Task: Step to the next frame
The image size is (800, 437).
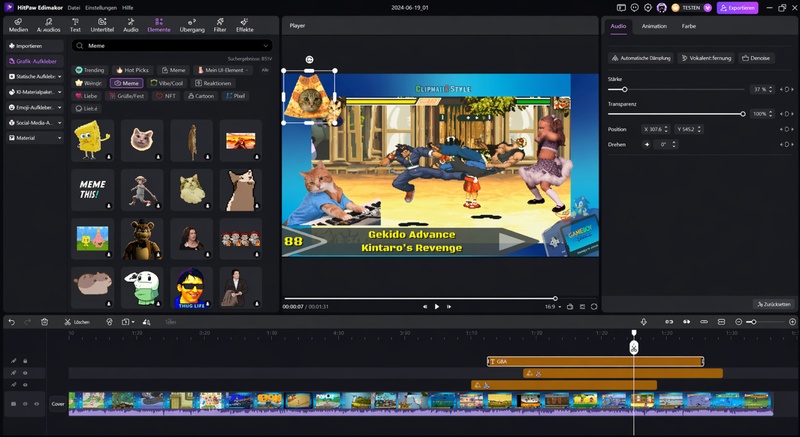Action: pos(449,306)
